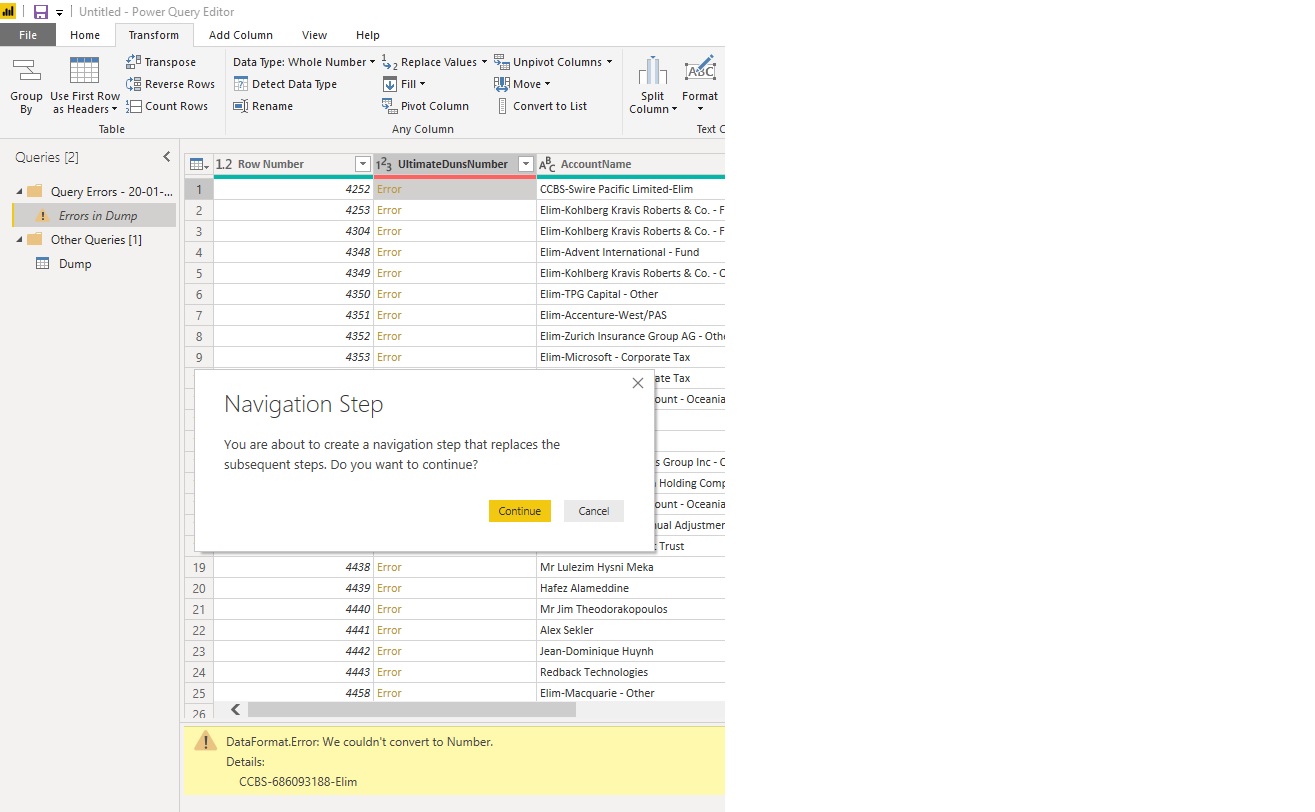Collapse the Other Queries folder

pos(20,240)
